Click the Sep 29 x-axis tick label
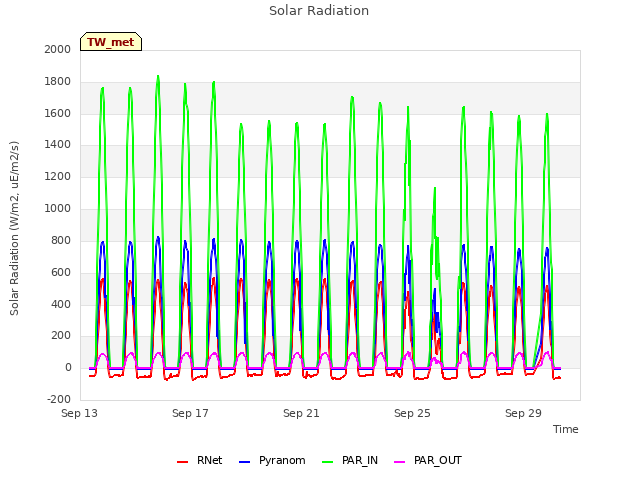The image size is (640, 480). (523, 413)
